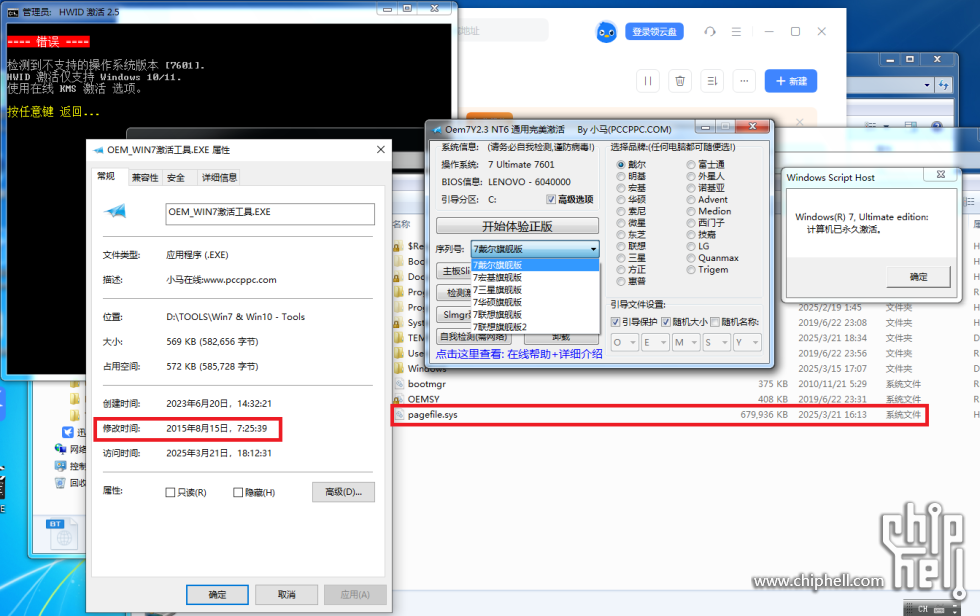Click the file name field OEM_WIN7激活工具.EXE

(270, 214)
